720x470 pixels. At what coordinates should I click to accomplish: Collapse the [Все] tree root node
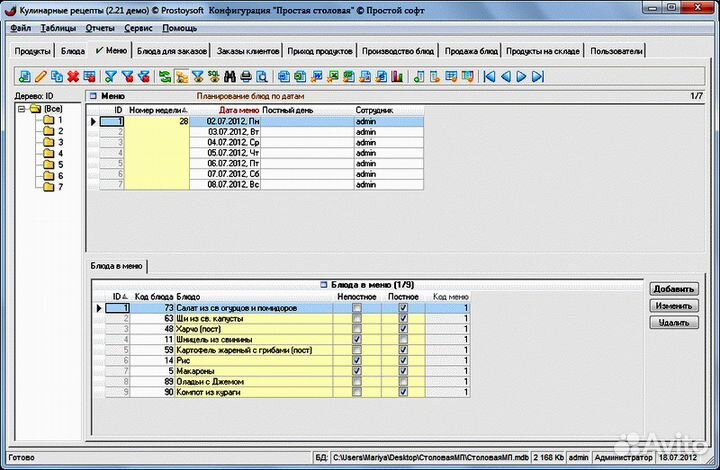[22, 108]
